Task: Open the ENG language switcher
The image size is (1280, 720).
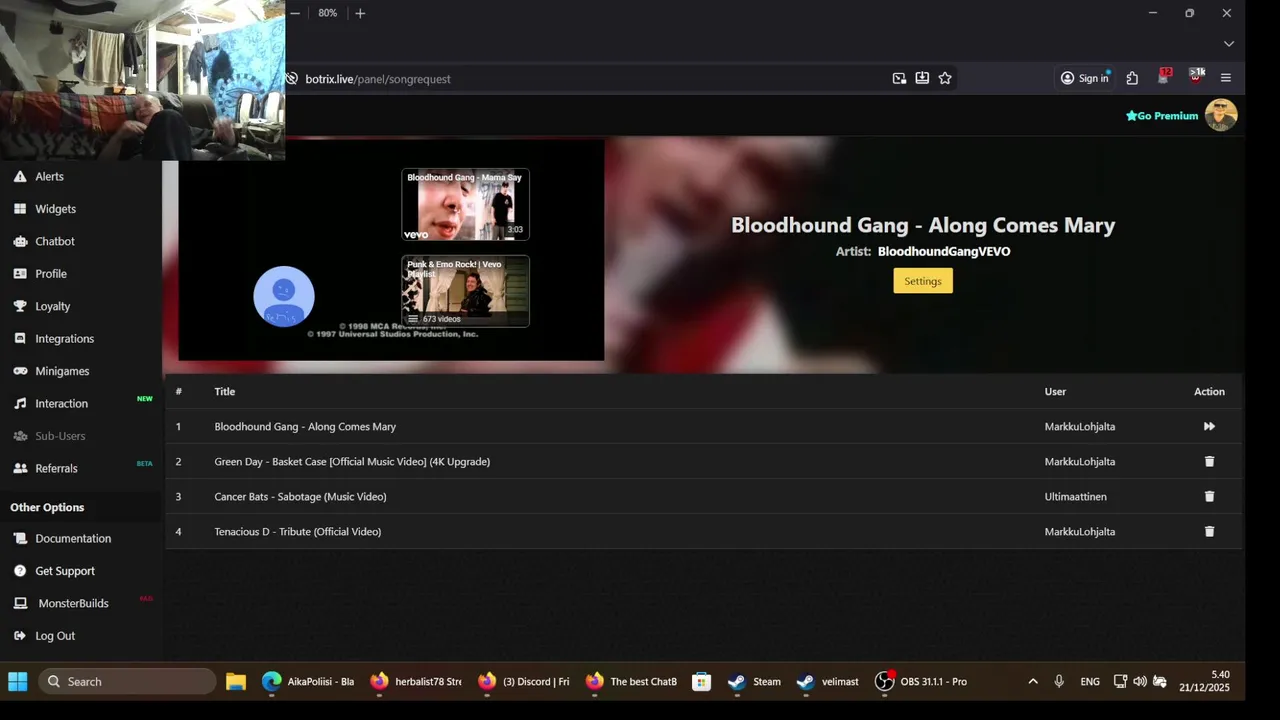Action: (x=1090, y=681)
